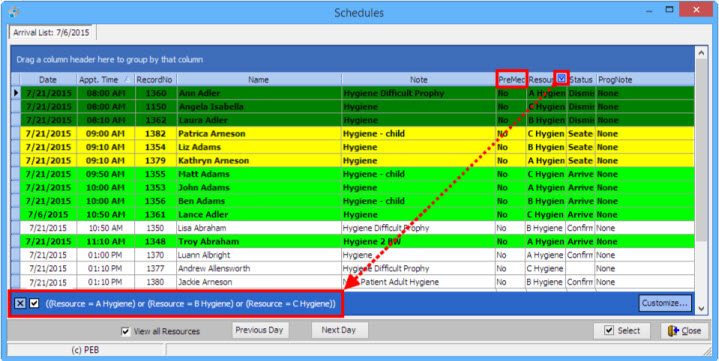The width and height of the screenshot is (719, 361).
Task: Click record number 1360
Action: coord(155,93)
